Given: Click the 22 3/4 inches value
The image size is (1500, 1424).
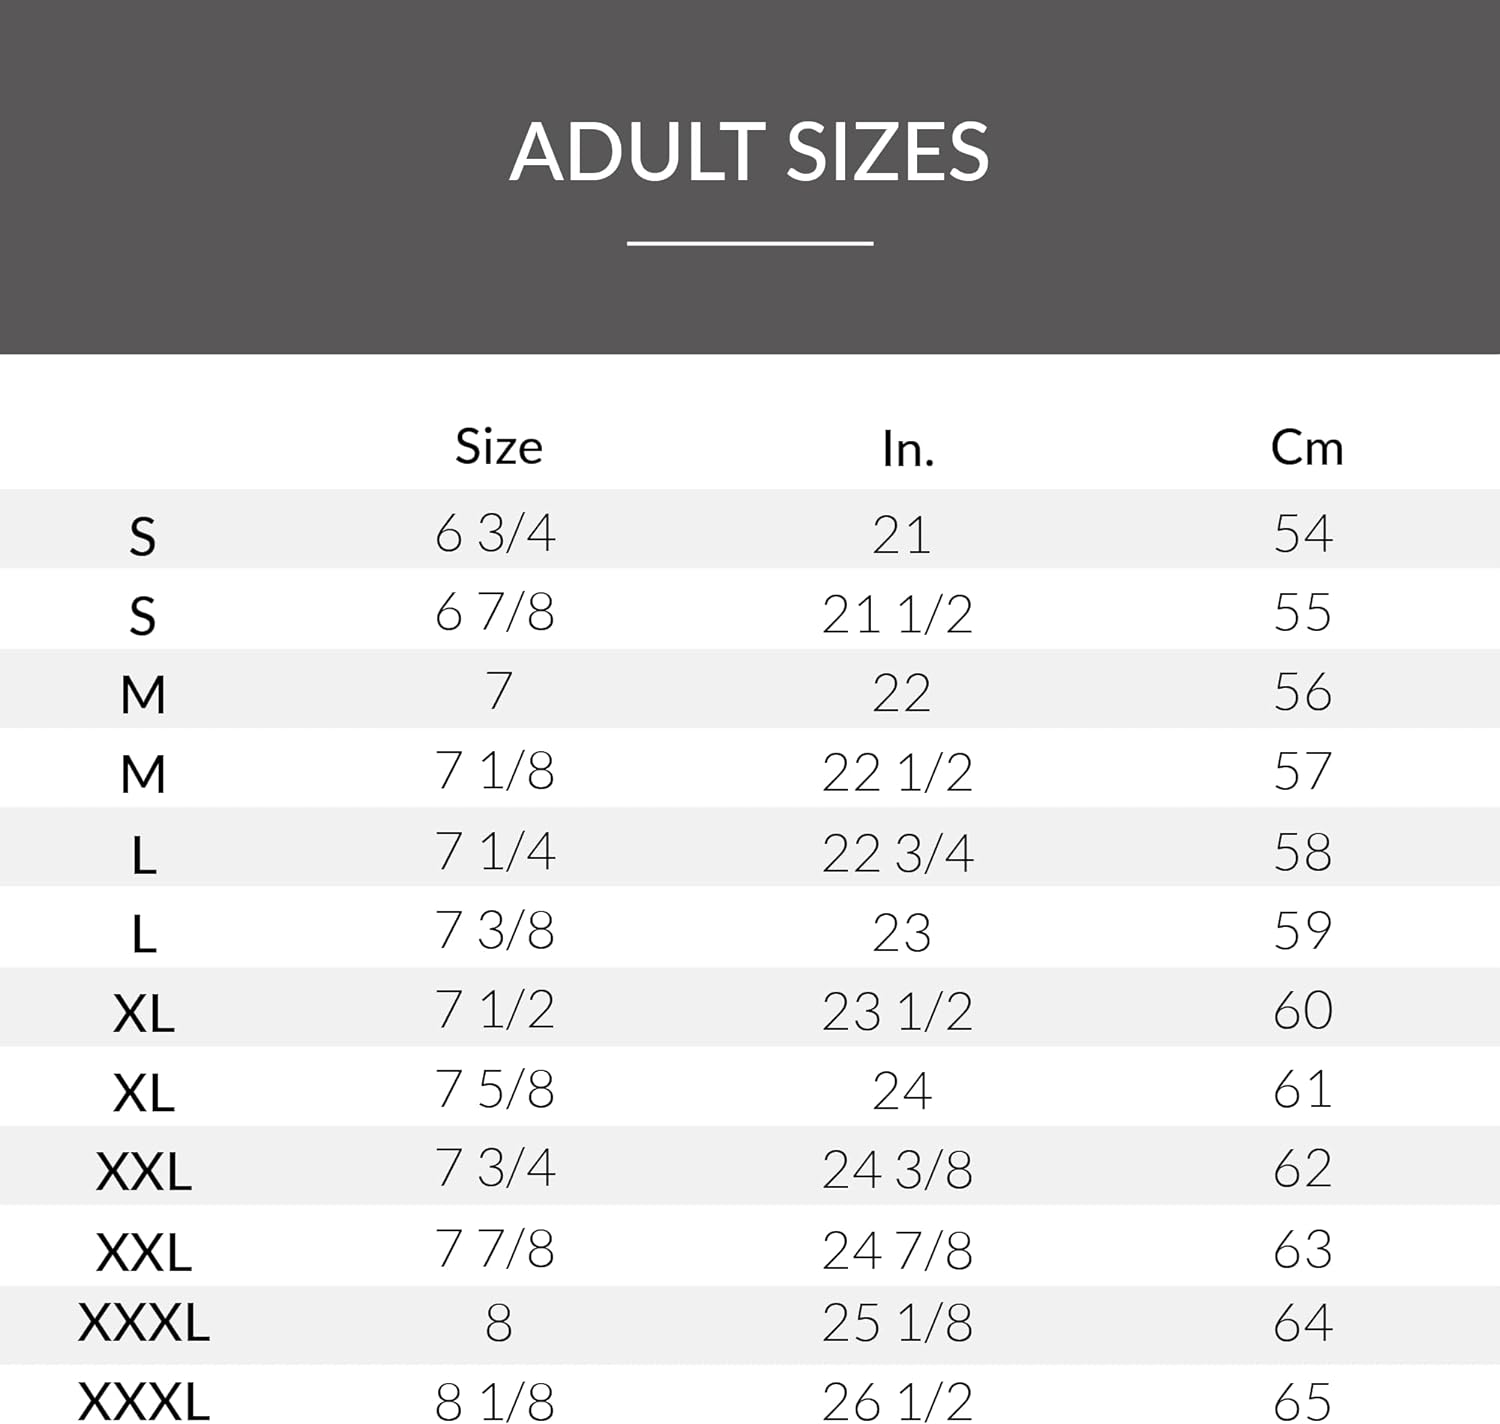Looking at the screenshot, I should coord(897,853).
